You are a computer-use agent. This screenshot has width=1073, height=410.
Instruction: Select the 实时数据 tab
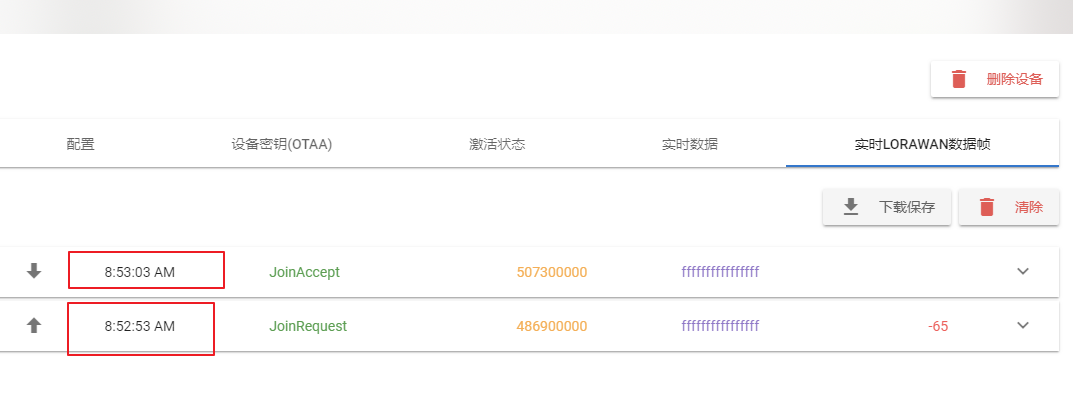(690, 144)
